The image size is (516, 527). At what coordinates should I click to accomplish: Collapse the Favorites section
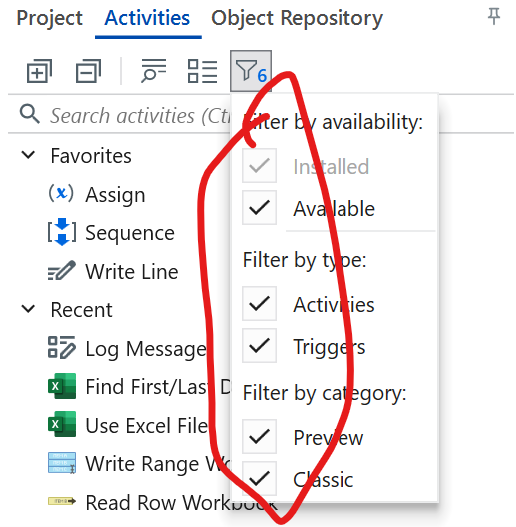point(28,155)
